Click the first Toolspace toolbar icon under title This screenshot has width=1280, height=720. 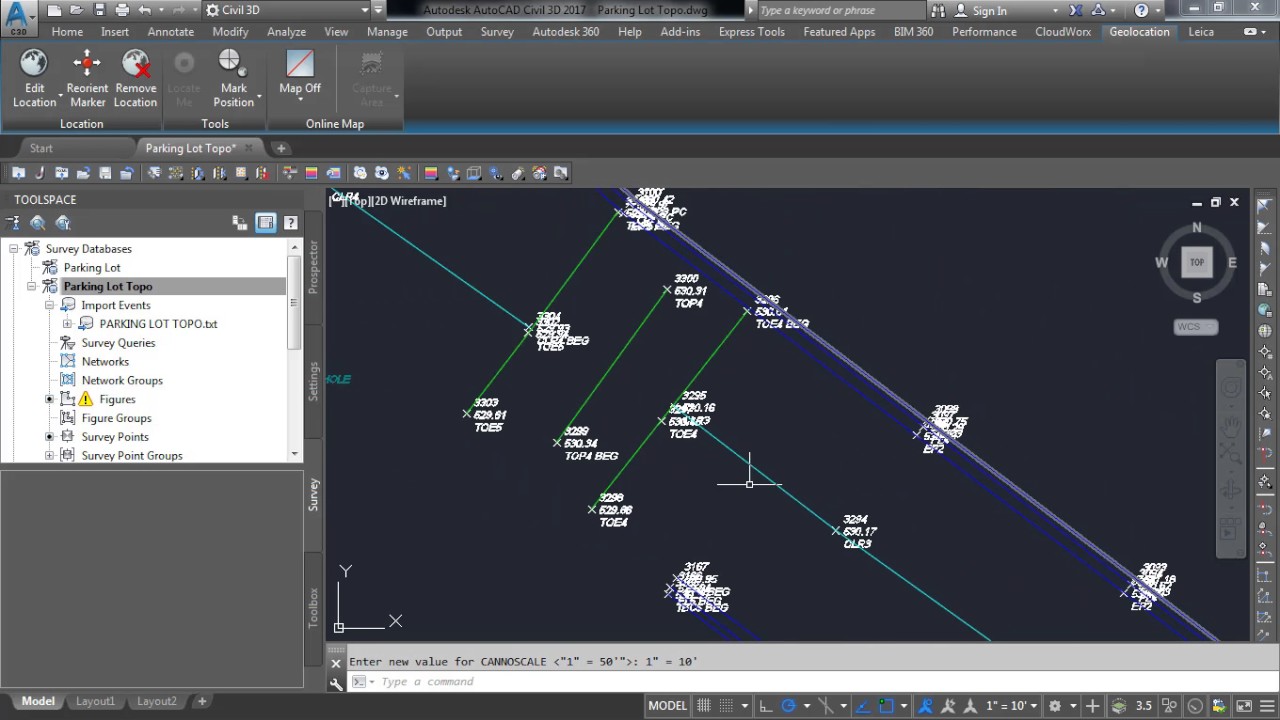click(14, 223)
